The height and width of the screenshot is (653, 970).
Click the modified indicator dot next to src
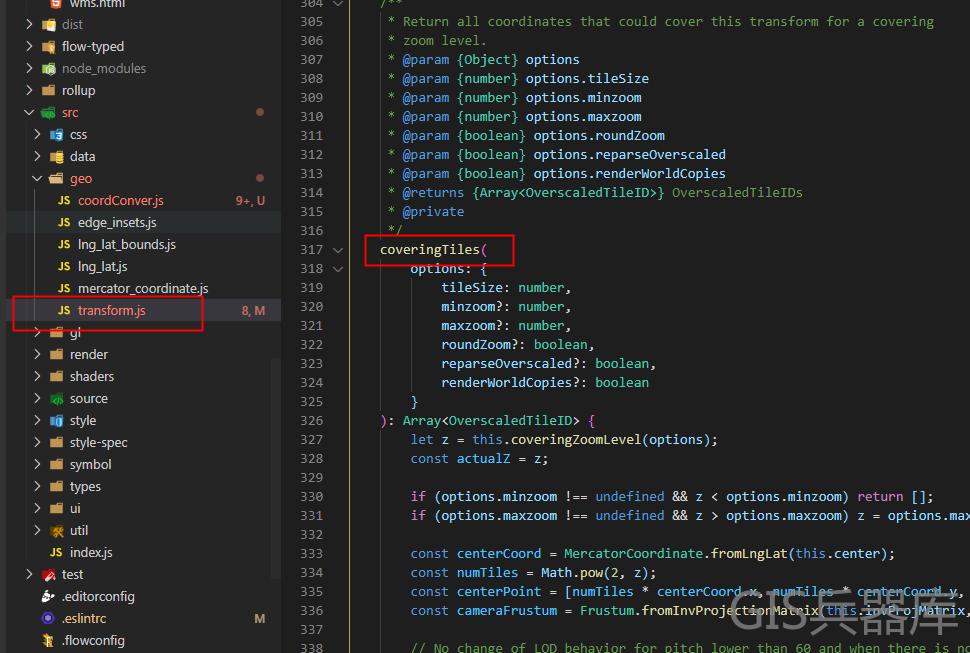coord(261,112)
